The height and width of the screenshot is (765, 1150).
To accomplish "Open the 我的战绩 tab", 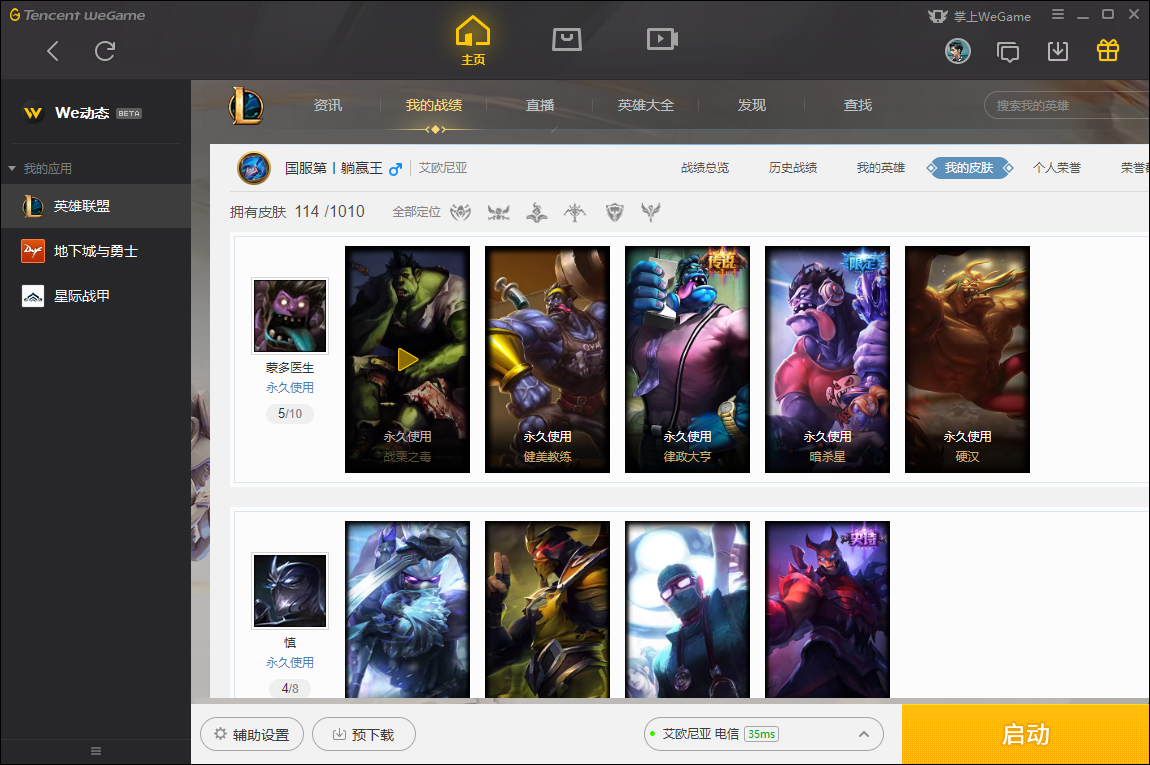I will [434, 106].
